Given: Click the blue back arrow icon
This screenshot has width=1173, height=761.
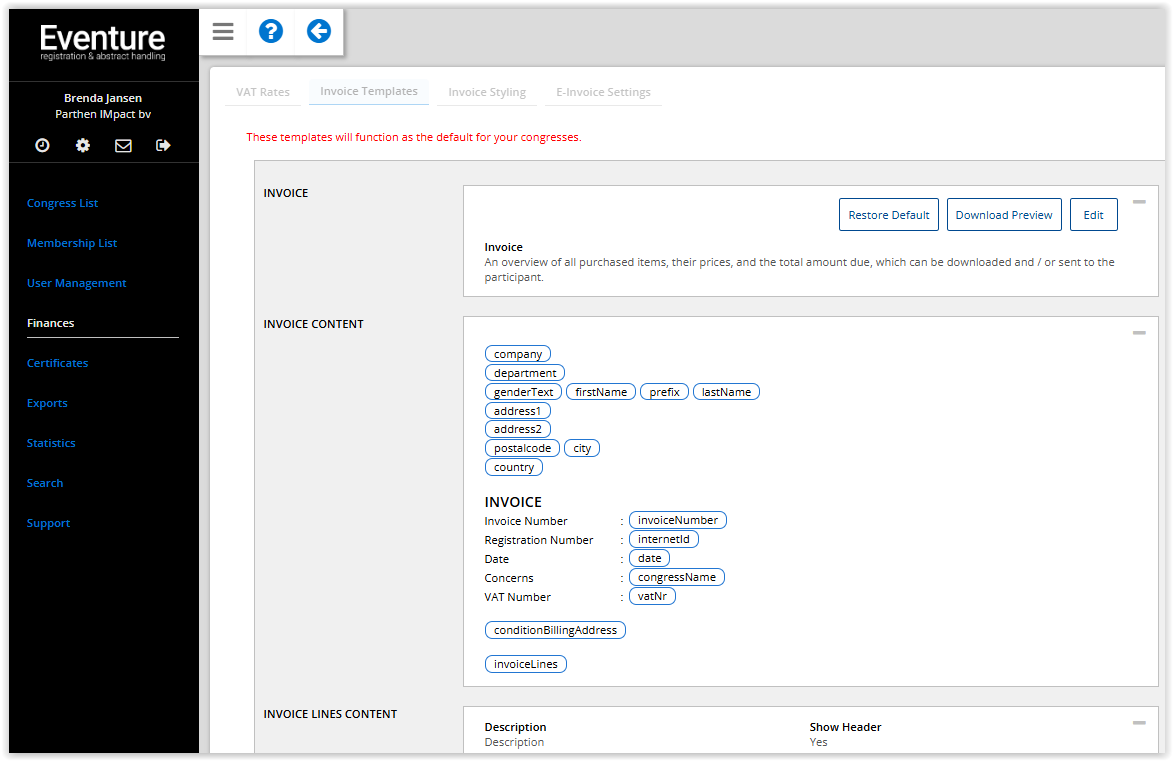Looking at the screenshot, I should coord(318,32).
